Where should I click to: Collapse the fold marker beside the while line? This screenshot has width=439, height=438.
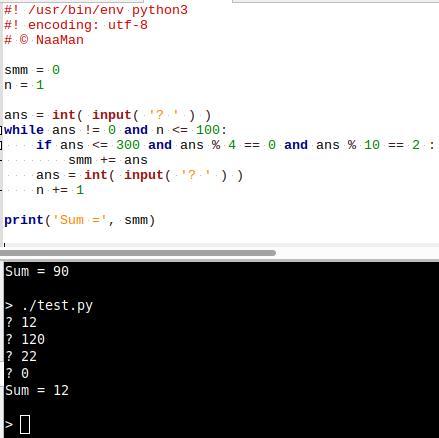(x=1, y=130)
